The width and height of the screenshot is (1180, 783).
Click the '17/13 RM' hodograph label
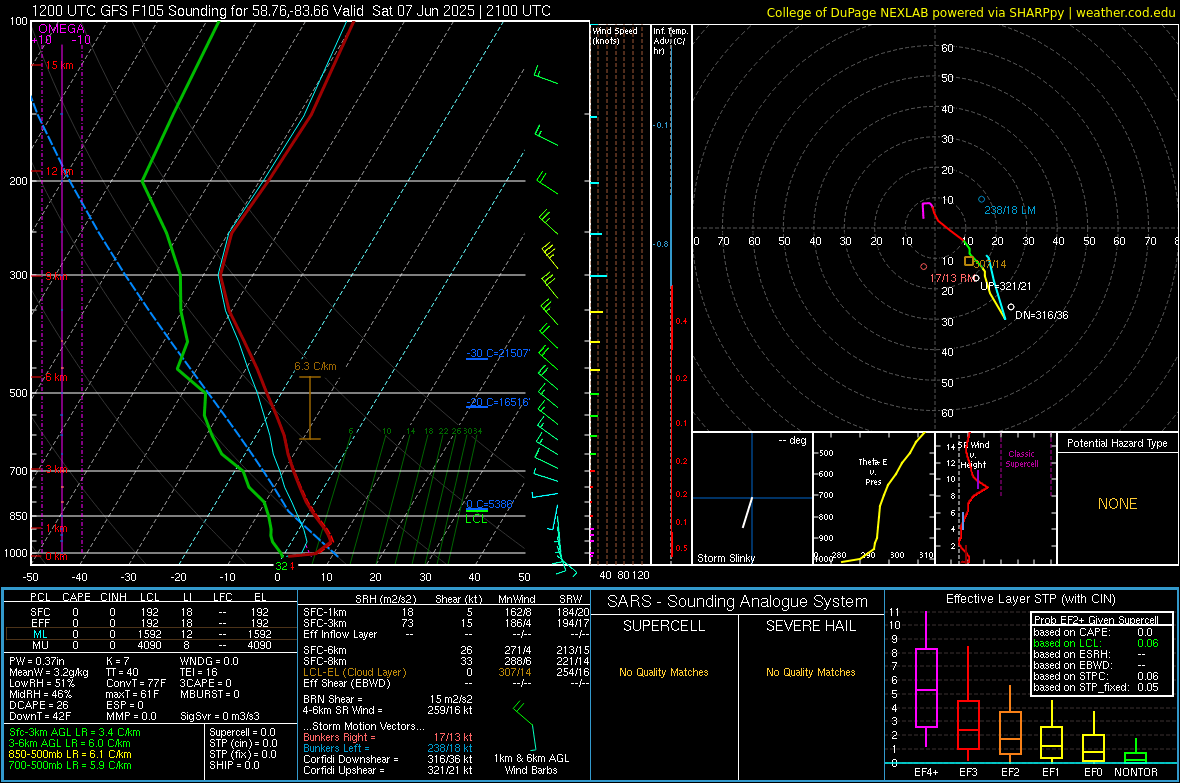tap(953, 279)
